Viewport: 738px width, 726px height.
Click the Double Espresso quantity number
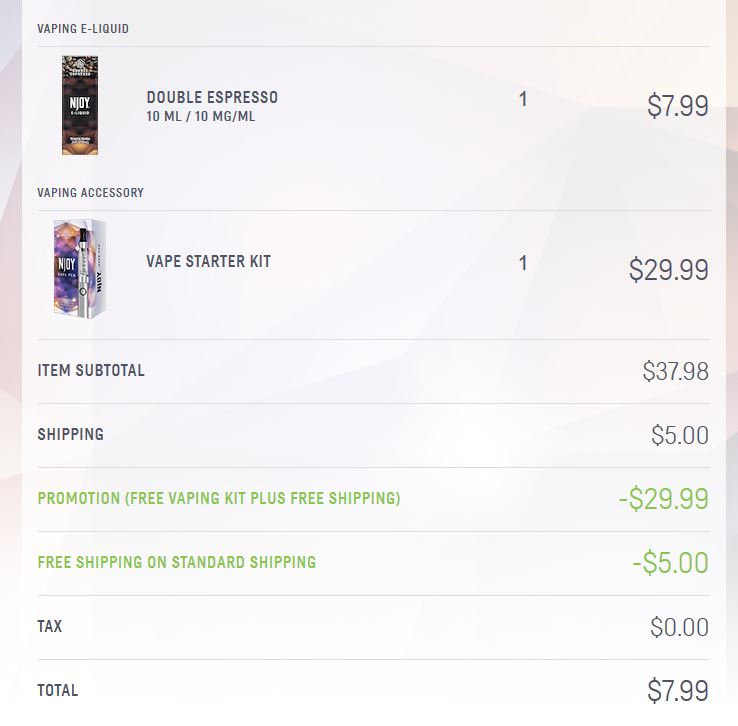523,99
